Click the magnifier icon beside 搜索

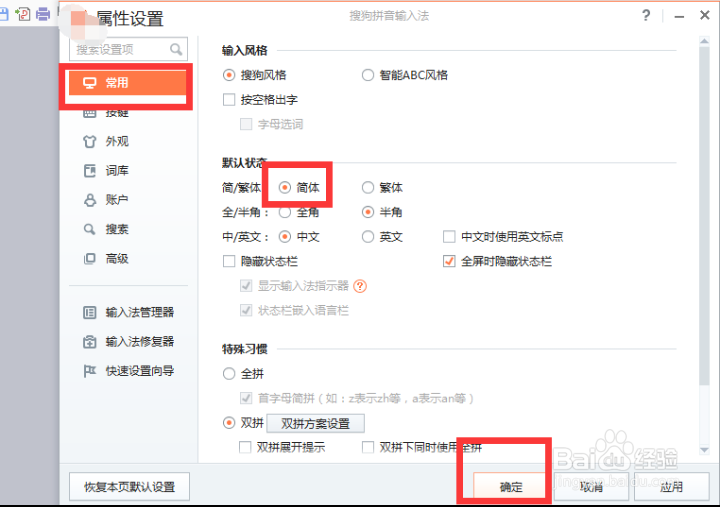click(x=90, y=229)
